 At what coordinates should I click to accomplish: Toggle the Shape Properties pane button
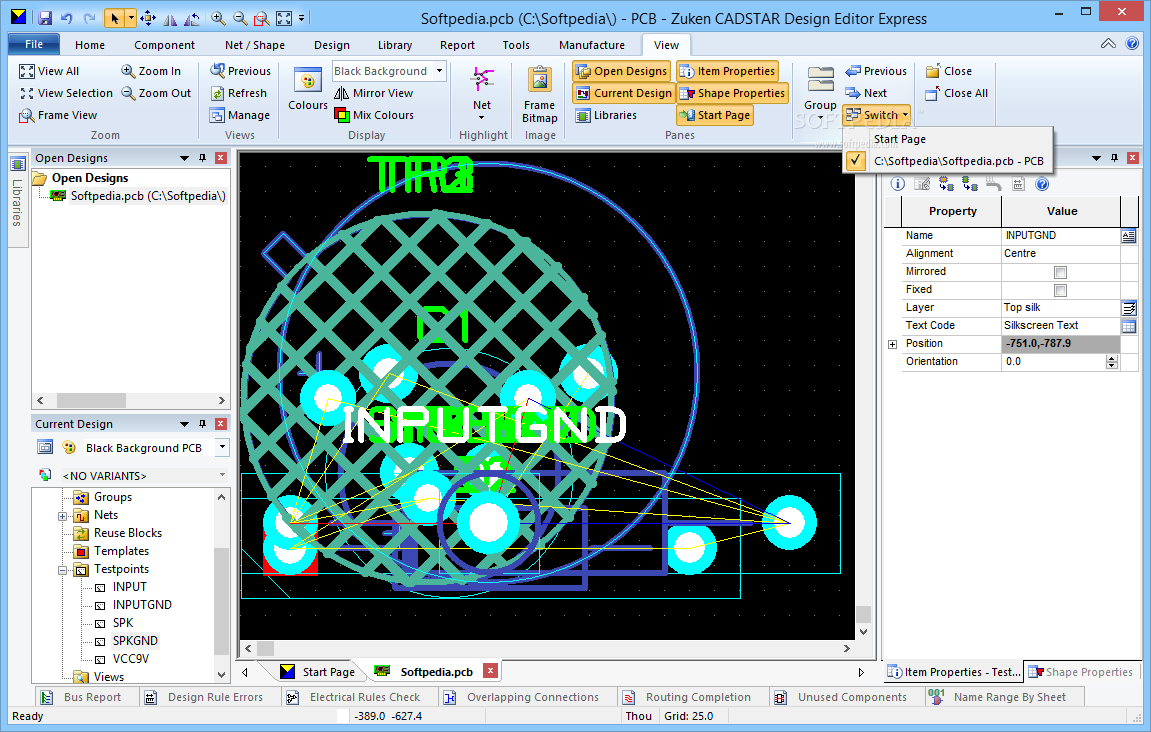click(733, 93)
